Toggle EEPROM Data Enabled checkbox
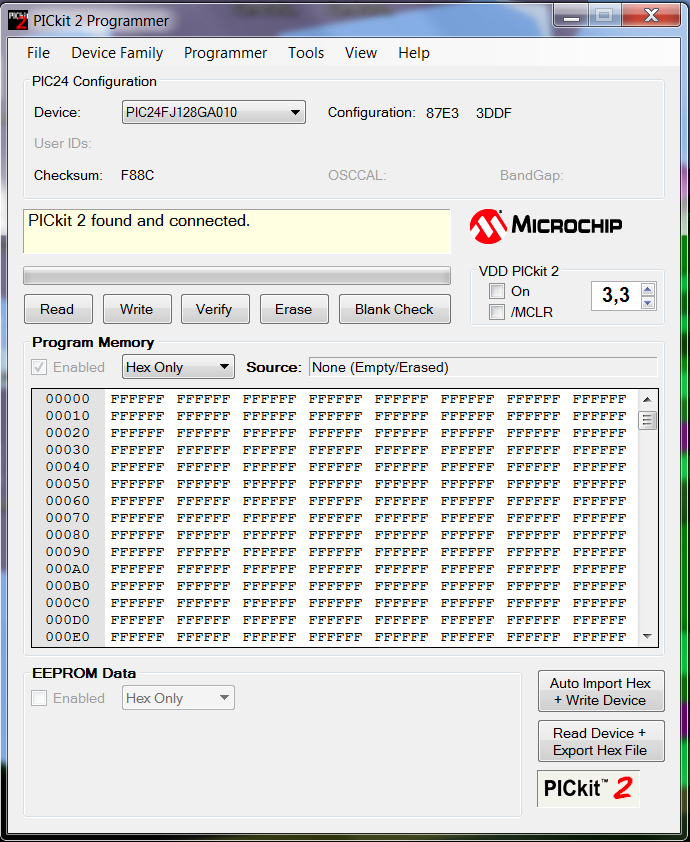The image size is (690, 842). tap(39, 698)
